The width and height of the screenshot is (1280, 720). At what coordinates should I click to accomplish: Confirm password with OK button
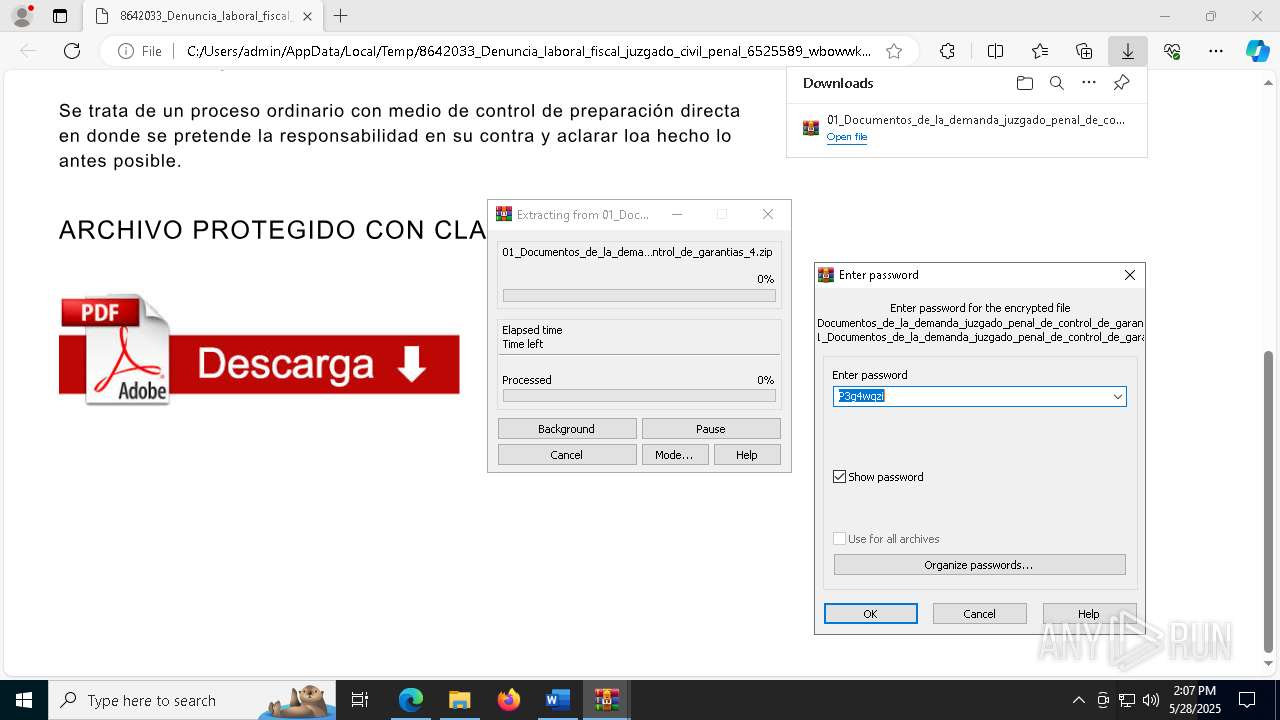point(871,614)
